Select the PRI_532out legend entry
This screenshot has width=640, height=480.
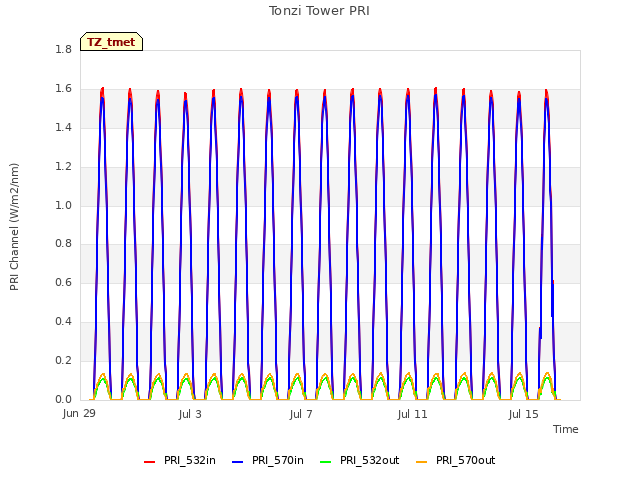point(360,460)
